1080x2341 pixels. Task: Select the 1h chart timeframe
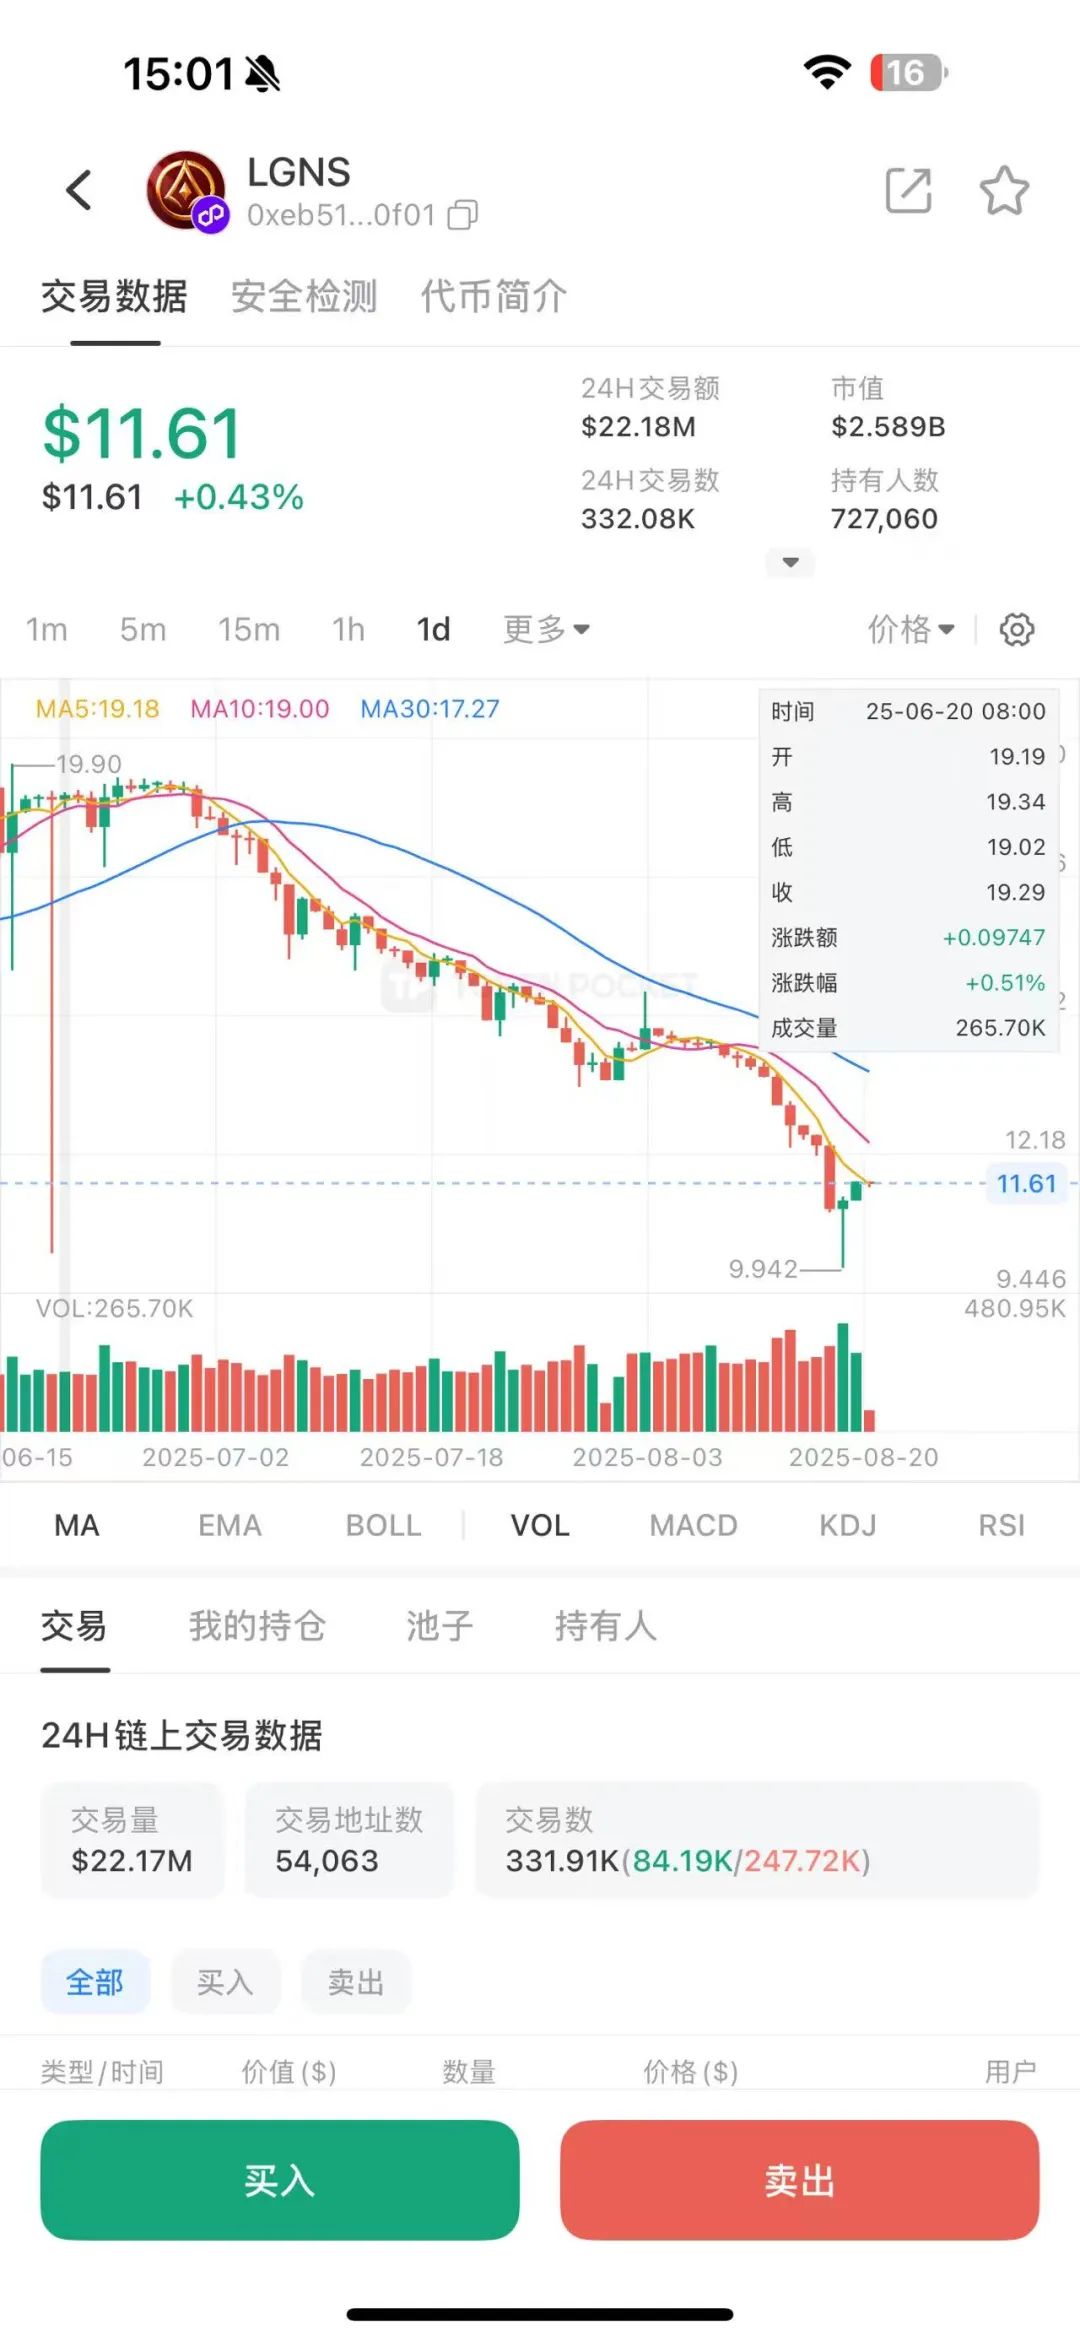coord(347,630)
